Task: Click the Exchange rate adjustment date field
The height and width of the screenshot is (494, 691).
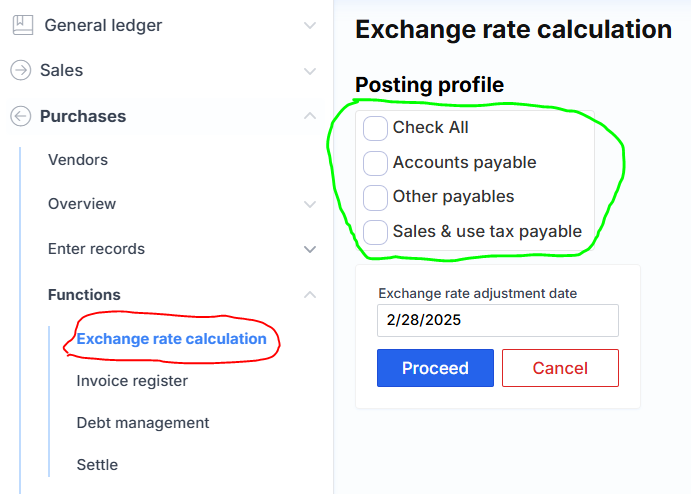Action: tap(498, 321)
